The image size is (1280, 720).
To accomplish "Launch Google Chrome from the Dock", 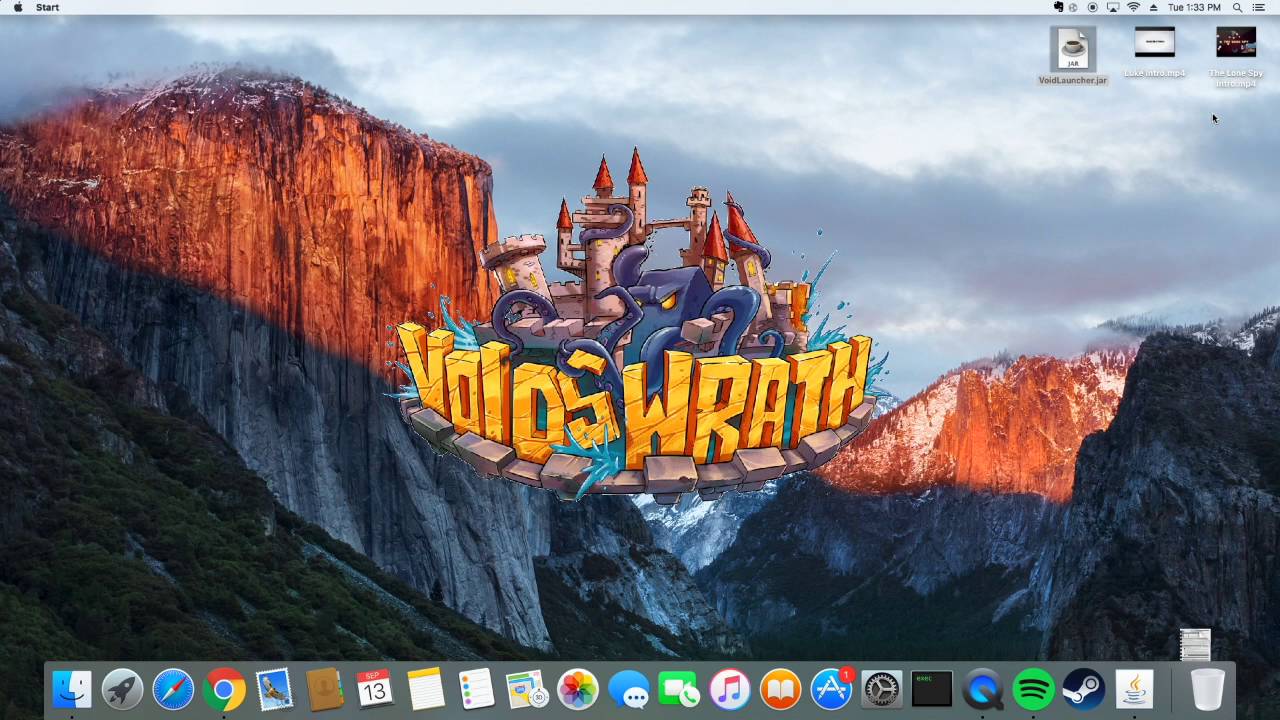I will coord(224,690).
